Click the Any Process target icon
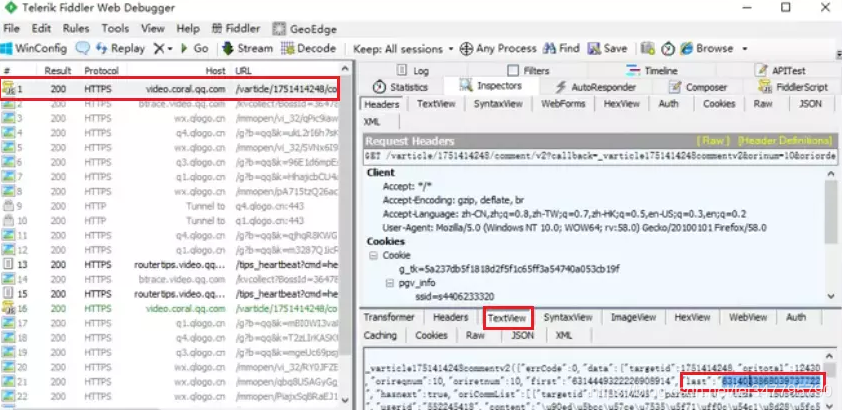The image size is (842, 410). click(x=467, y=49)
